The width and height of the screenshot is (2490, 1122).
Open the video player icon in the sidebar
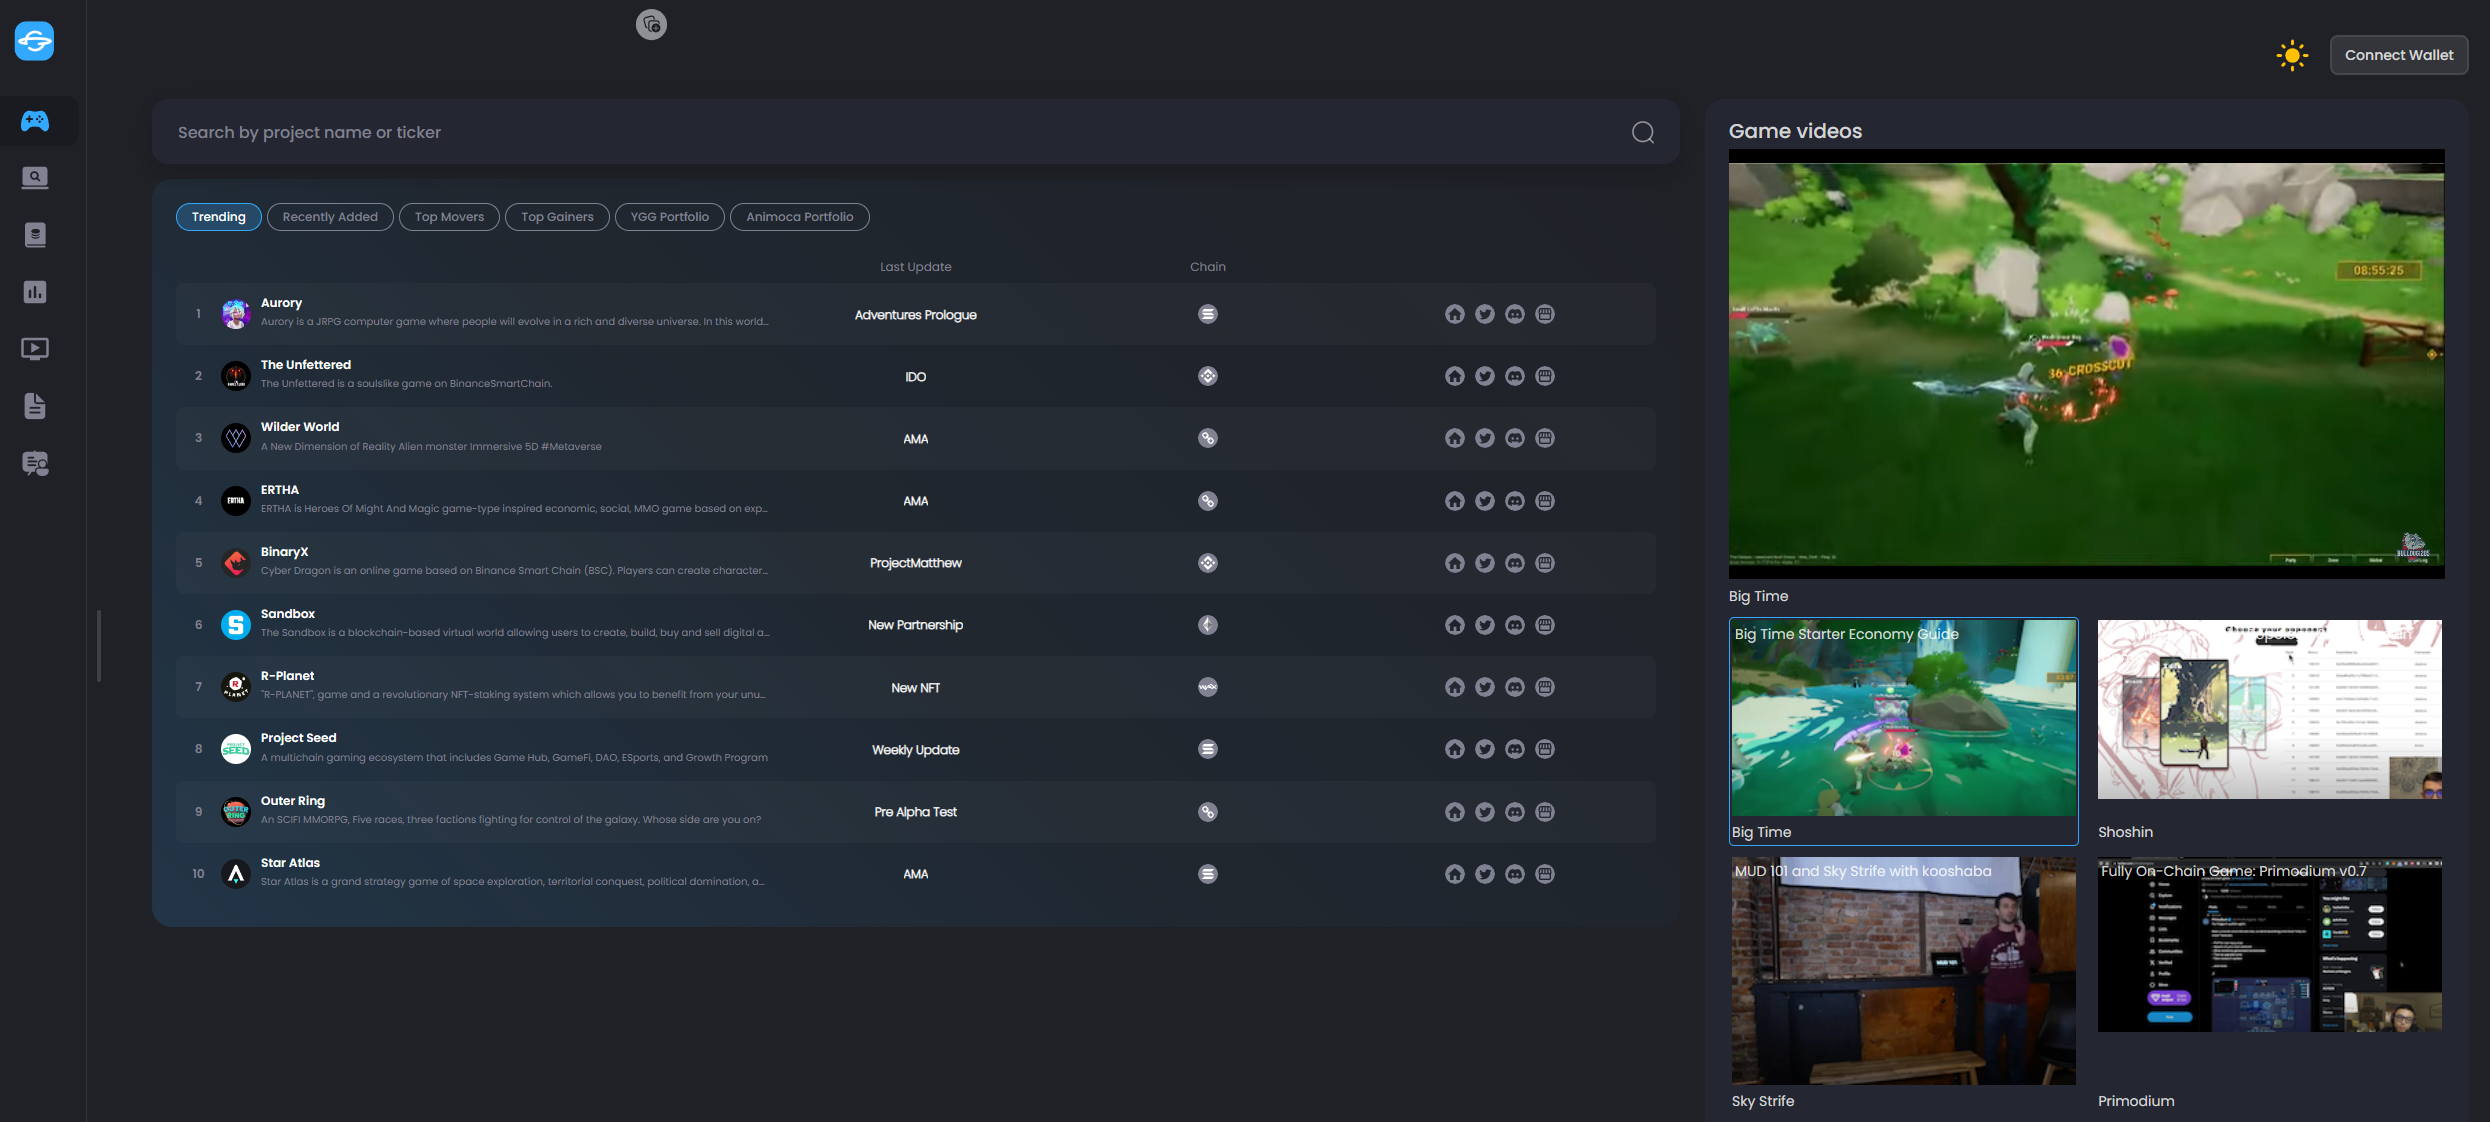pos(35,349)
